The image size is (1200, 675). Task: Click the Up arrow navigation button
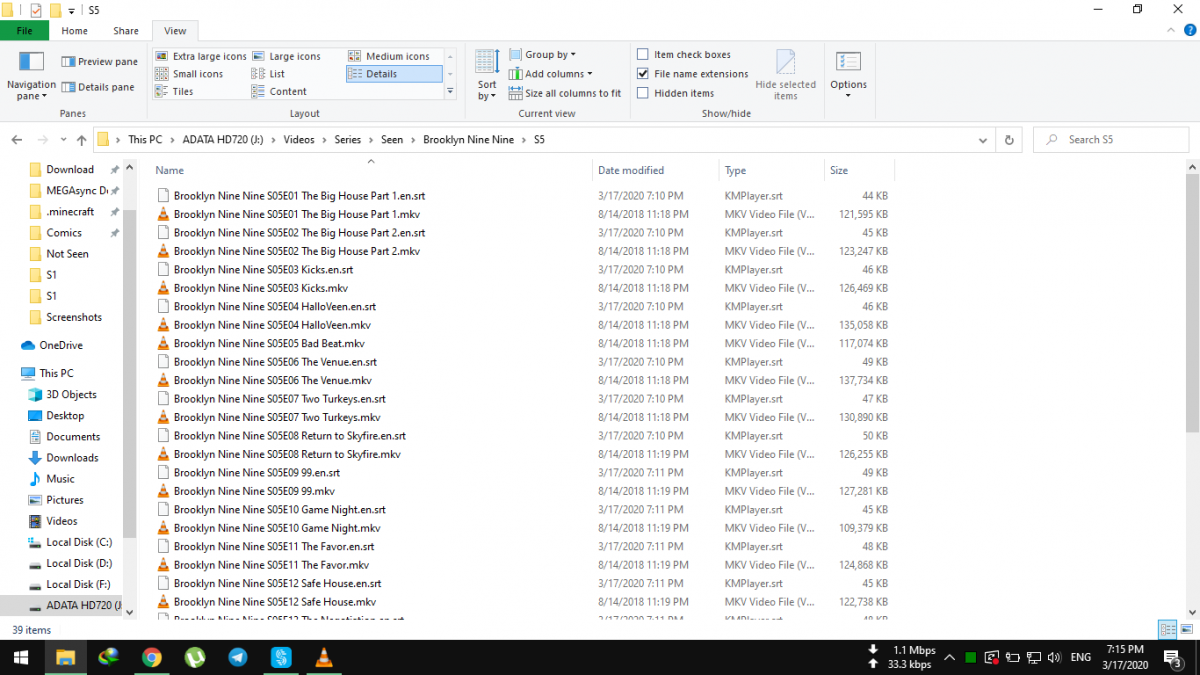coord(81,140)
